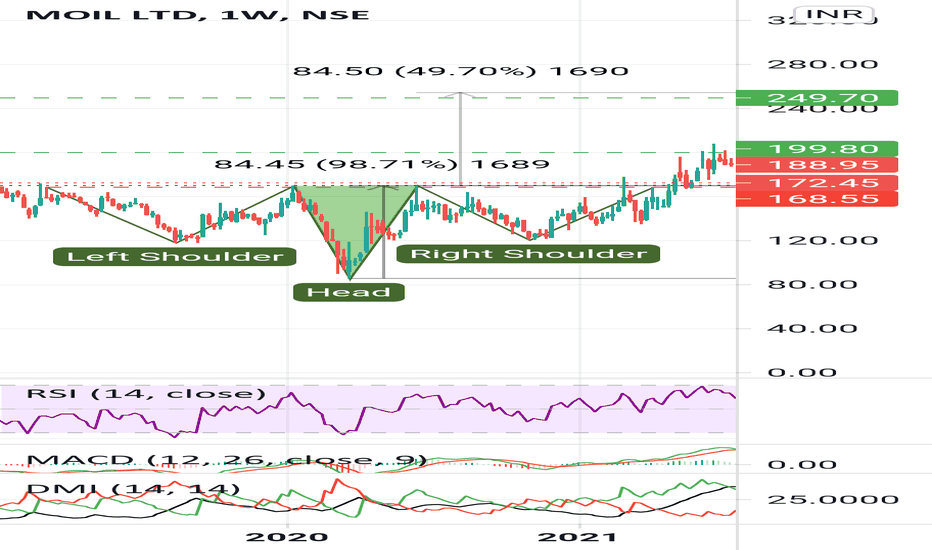Screen dimensions: 932x550
Task: Select the Right Shoulder label
Action: (528, 254)
